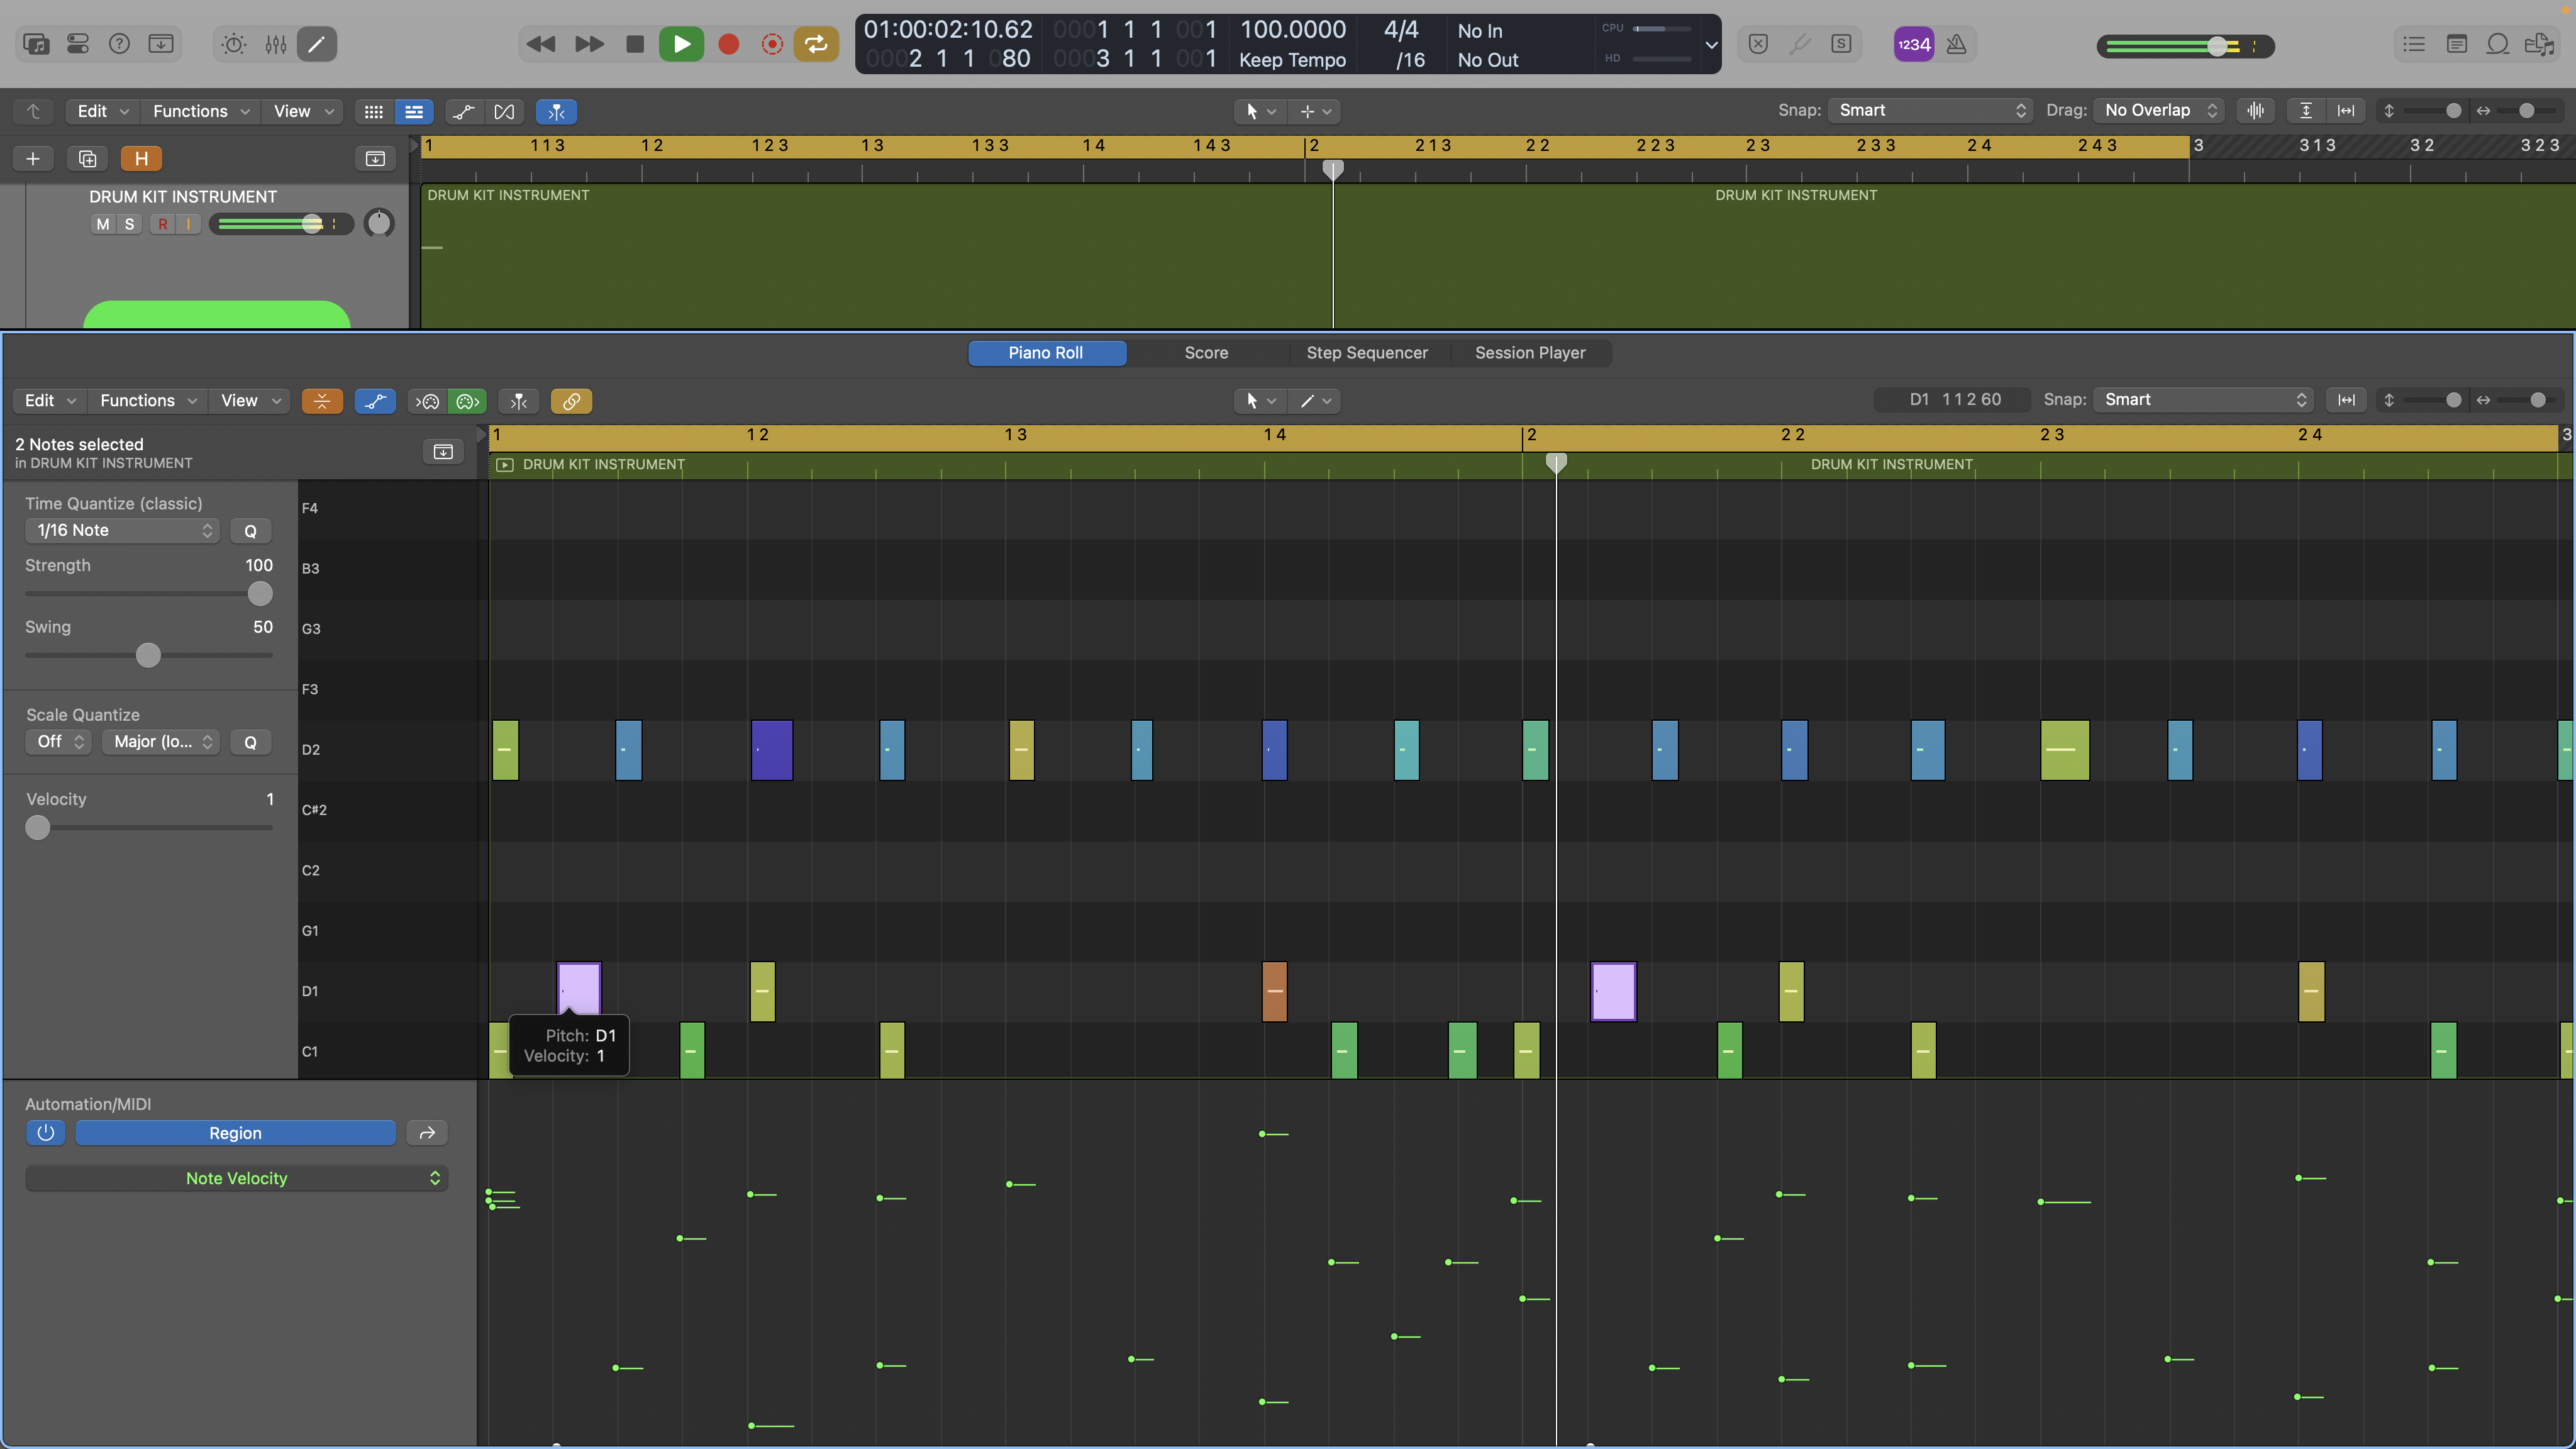Solo the DRUM KIT INSTRUMENT track
The width and height of the screenshot is (2576, 1449).
[129, 224]
